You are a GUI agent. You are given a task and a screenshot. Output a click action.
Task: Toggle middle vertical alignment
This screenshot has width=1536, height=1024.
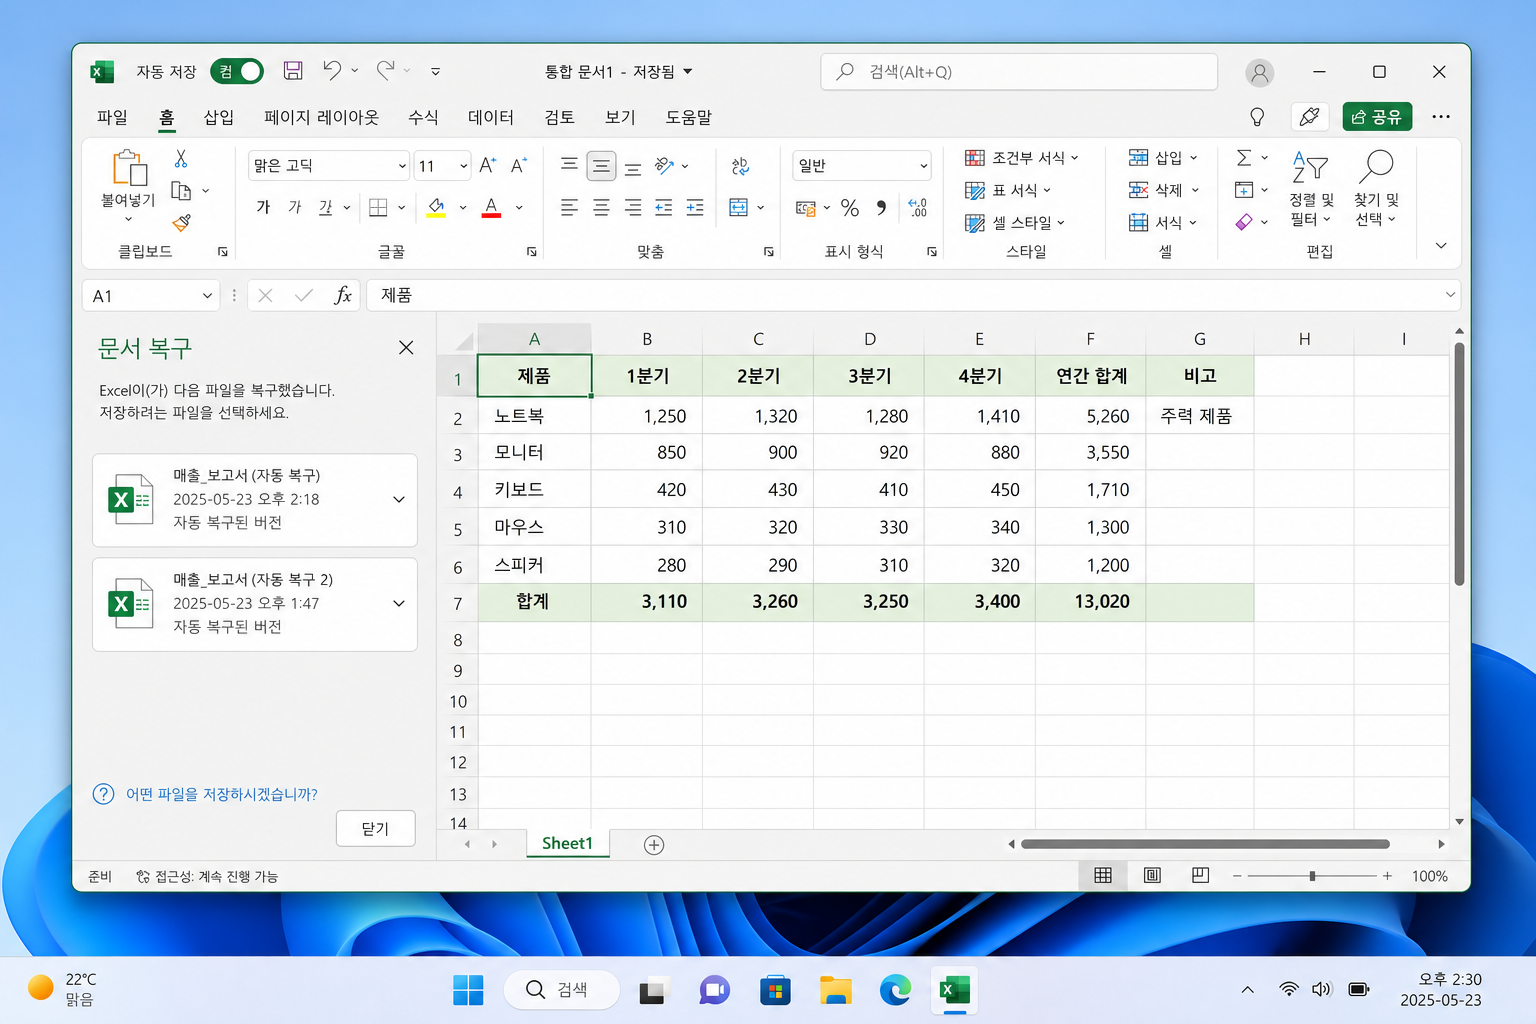click(x=601, y=166)
